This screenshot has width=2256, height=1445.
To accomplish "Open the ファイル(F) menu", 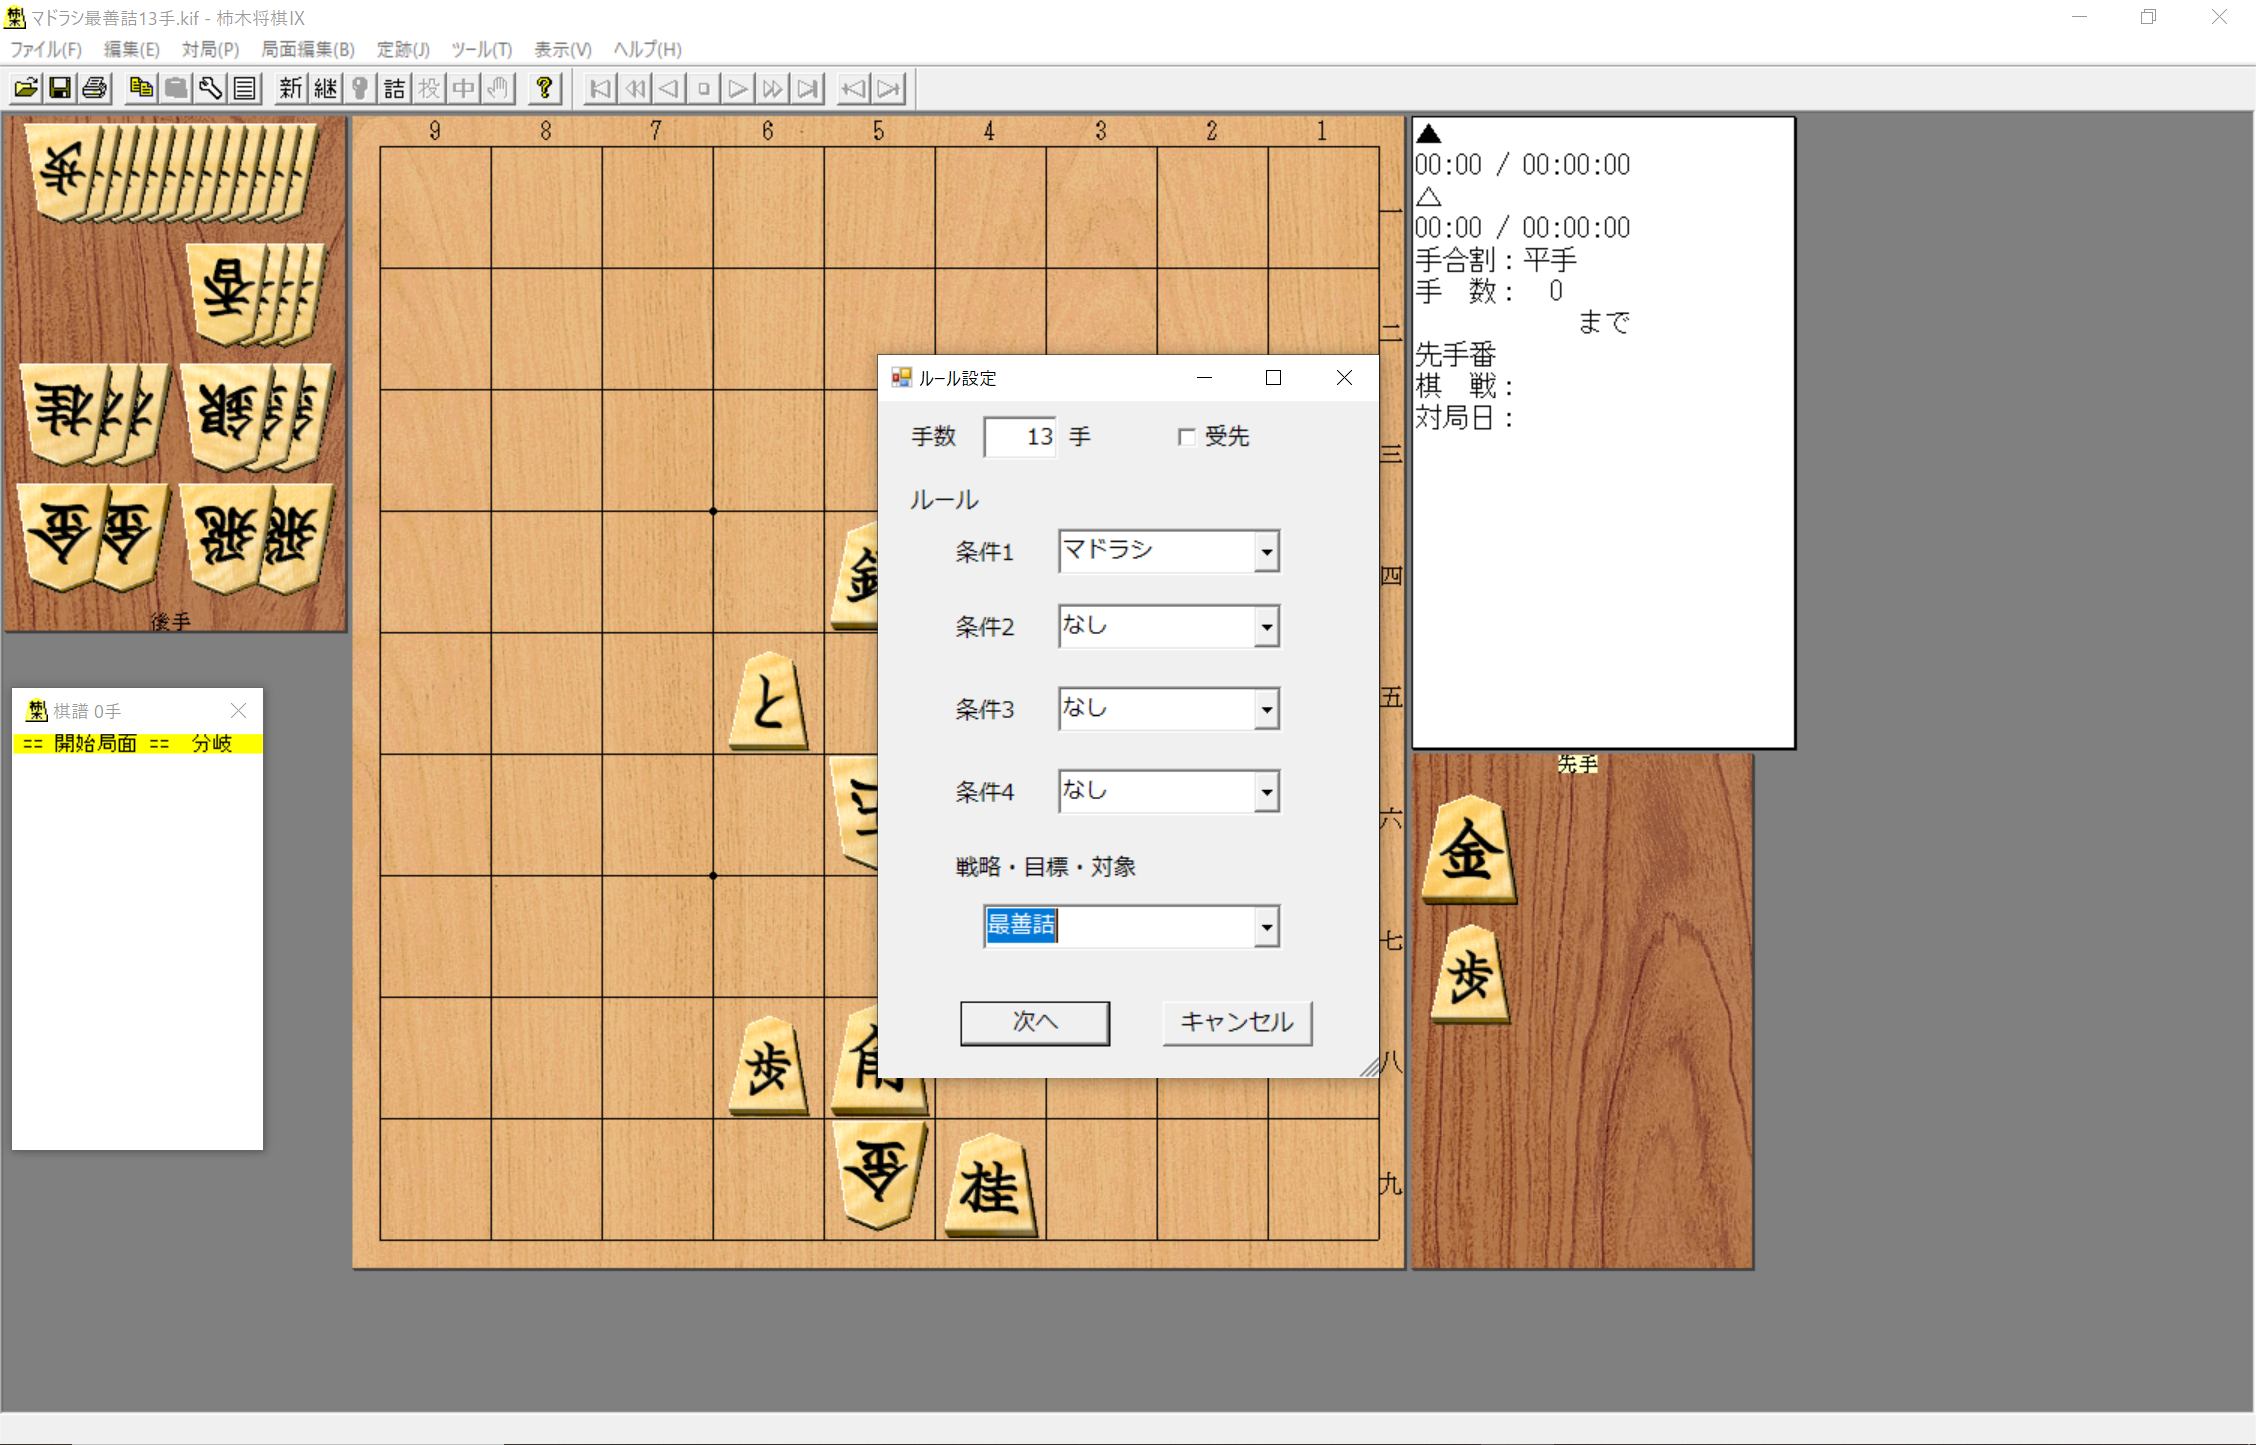I will 45,49.
